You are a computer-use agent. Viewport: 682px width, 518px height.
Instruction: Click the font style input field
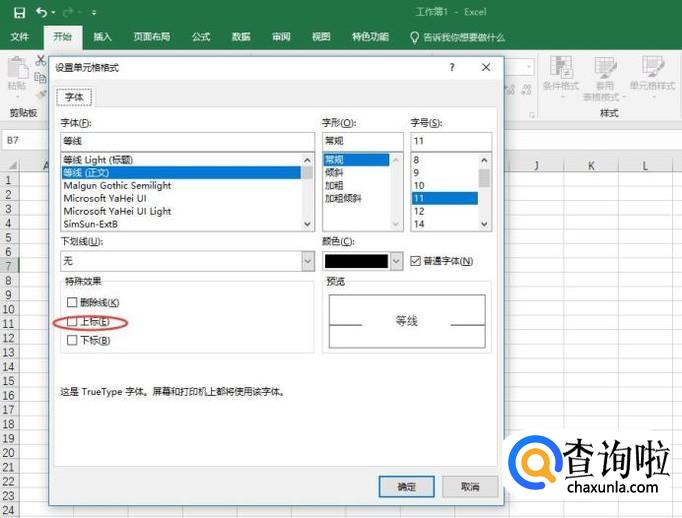(363, 141)
